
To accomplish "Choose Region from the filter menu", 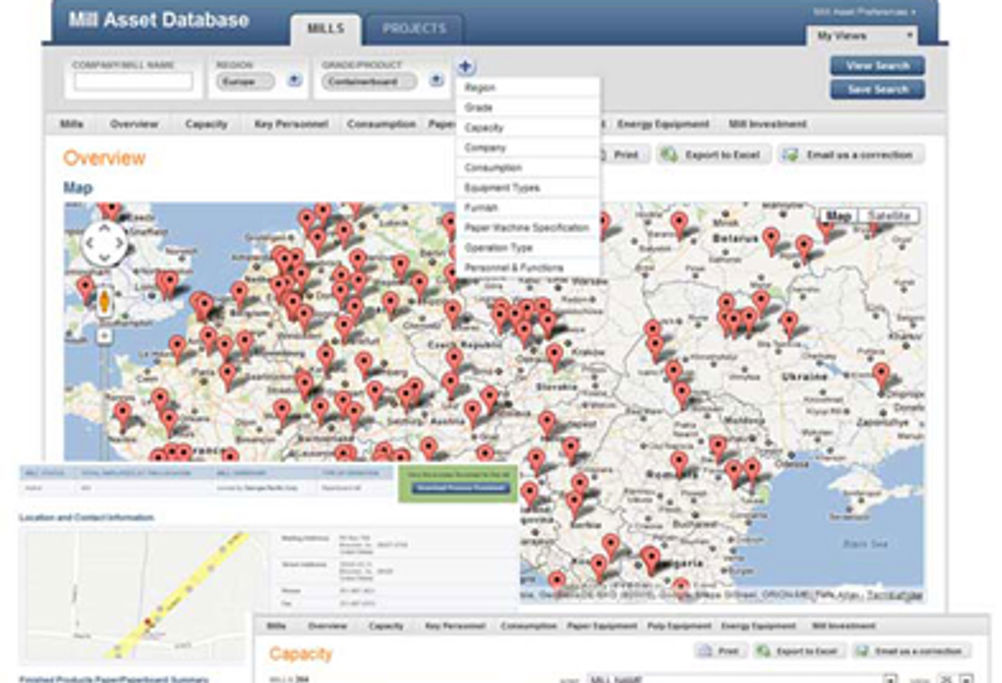I will coord(528,88).
